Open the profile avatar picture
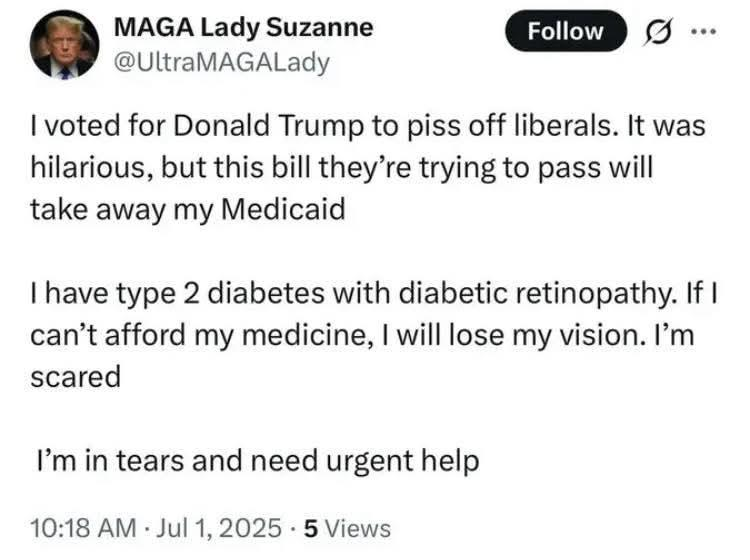 62,46
